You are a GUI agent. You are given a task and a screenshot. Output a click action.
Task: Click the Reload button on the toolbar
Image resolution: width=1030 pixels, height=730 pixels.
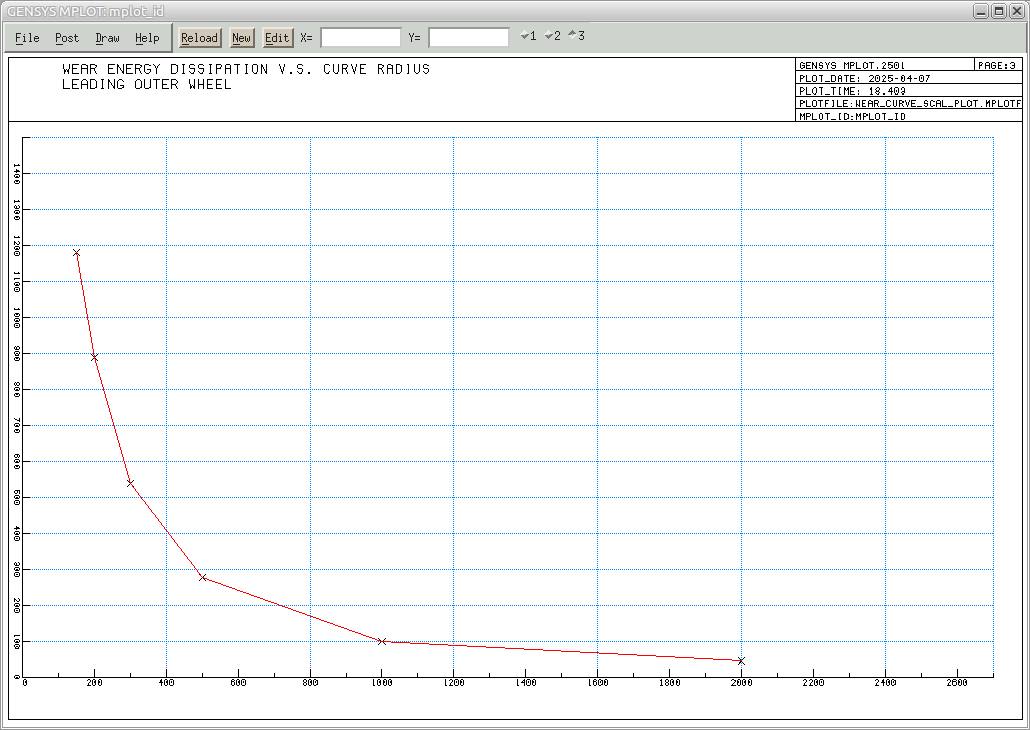point(199,37)
